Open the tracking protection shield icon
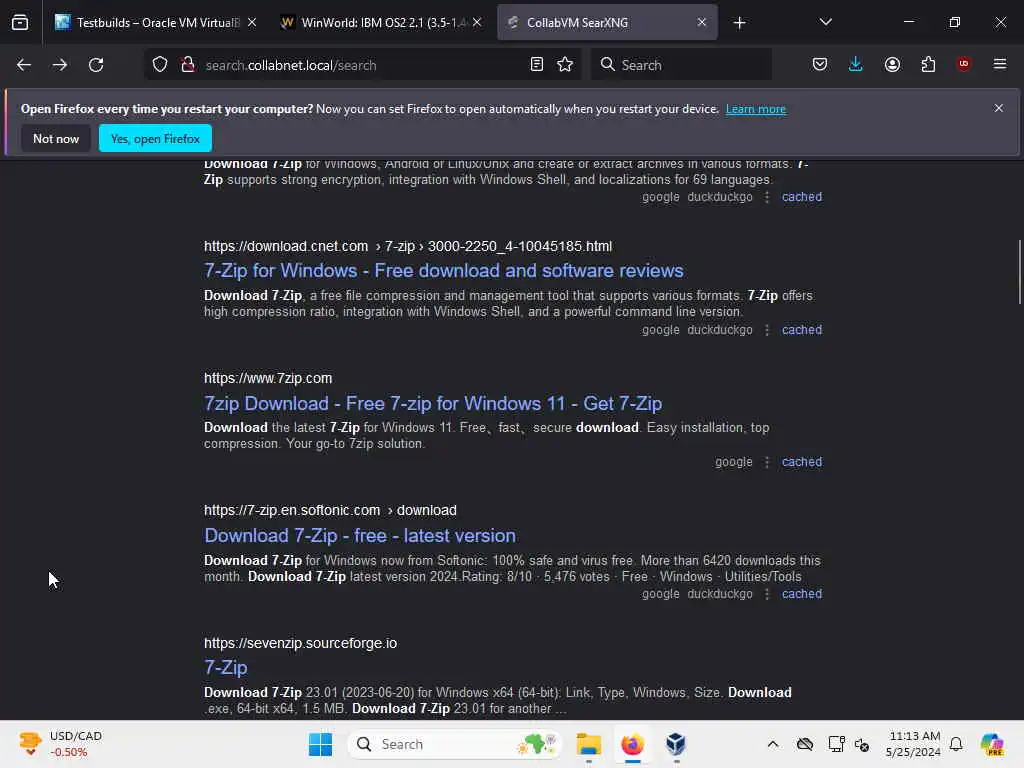The image size is (1024, 768). (160, 65)
